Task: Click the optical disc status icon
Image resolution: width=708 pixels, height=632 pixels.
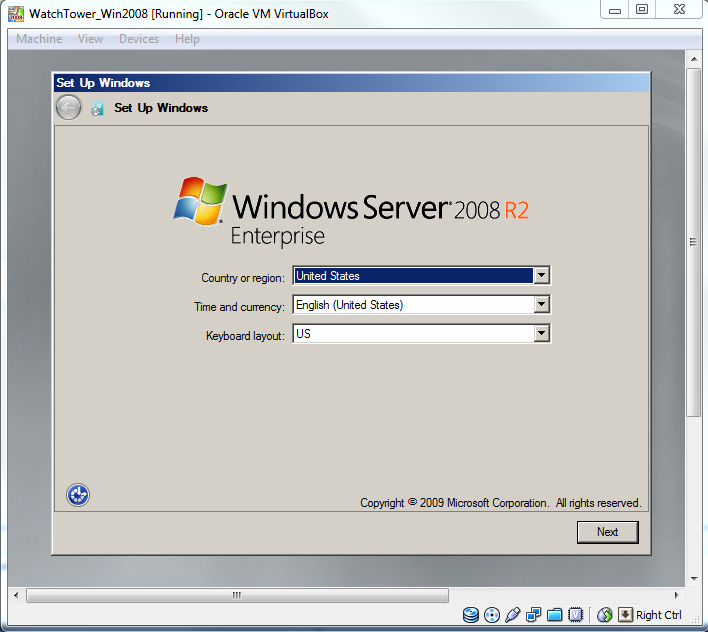Action: [492, 615]
